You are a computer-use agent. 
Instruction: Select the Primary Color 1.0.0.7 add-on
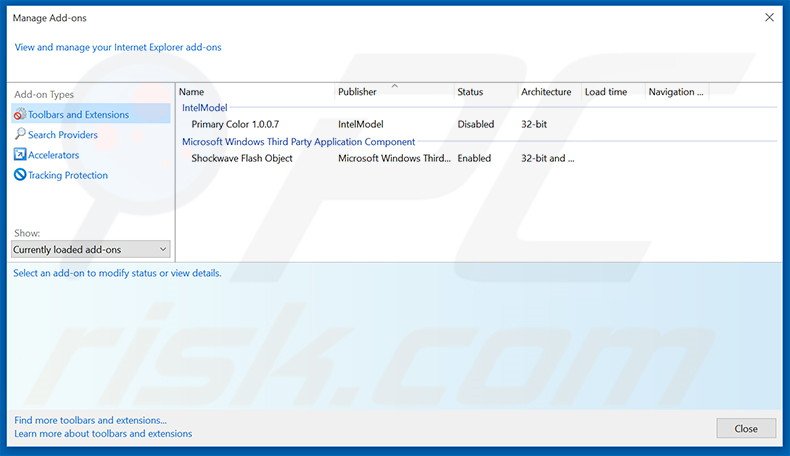click(x=235, y=124)
